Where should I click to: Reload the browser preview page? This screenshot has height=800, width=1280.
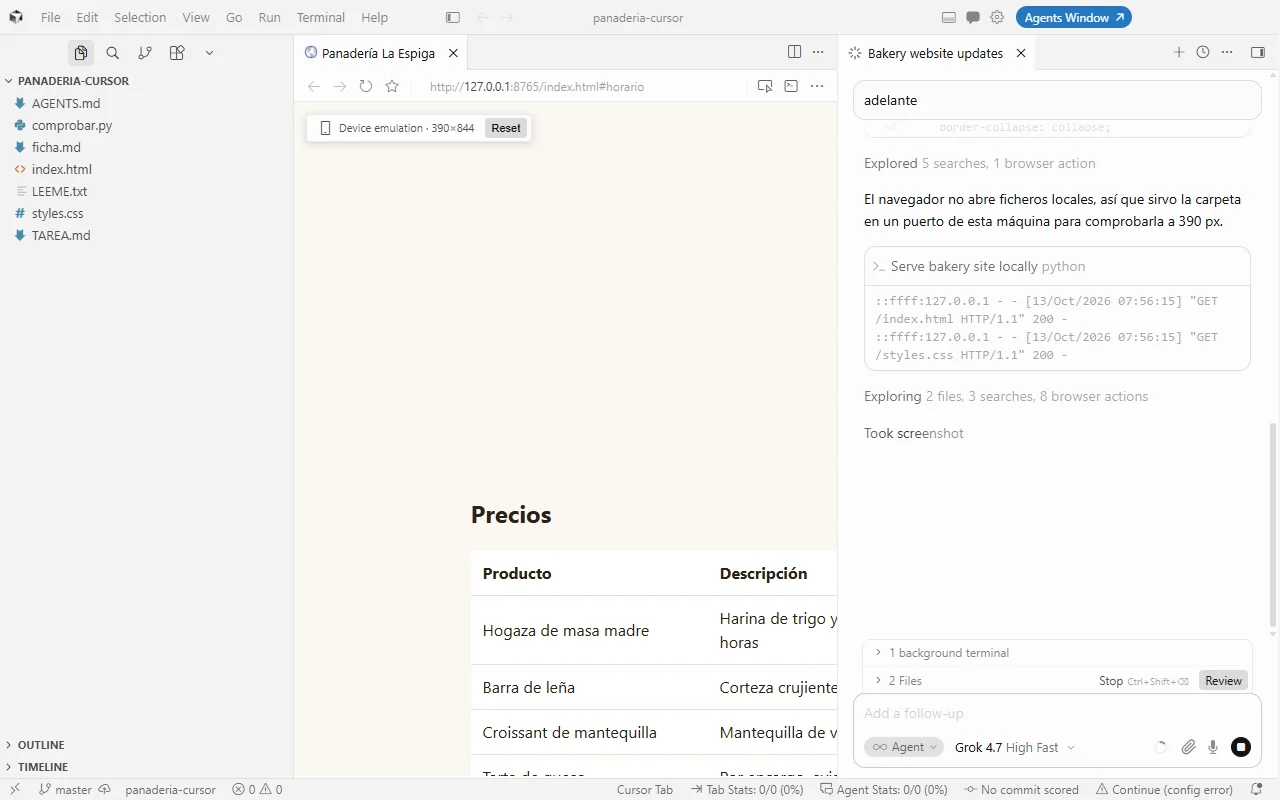pyautogui.click(x=366, y=86)
